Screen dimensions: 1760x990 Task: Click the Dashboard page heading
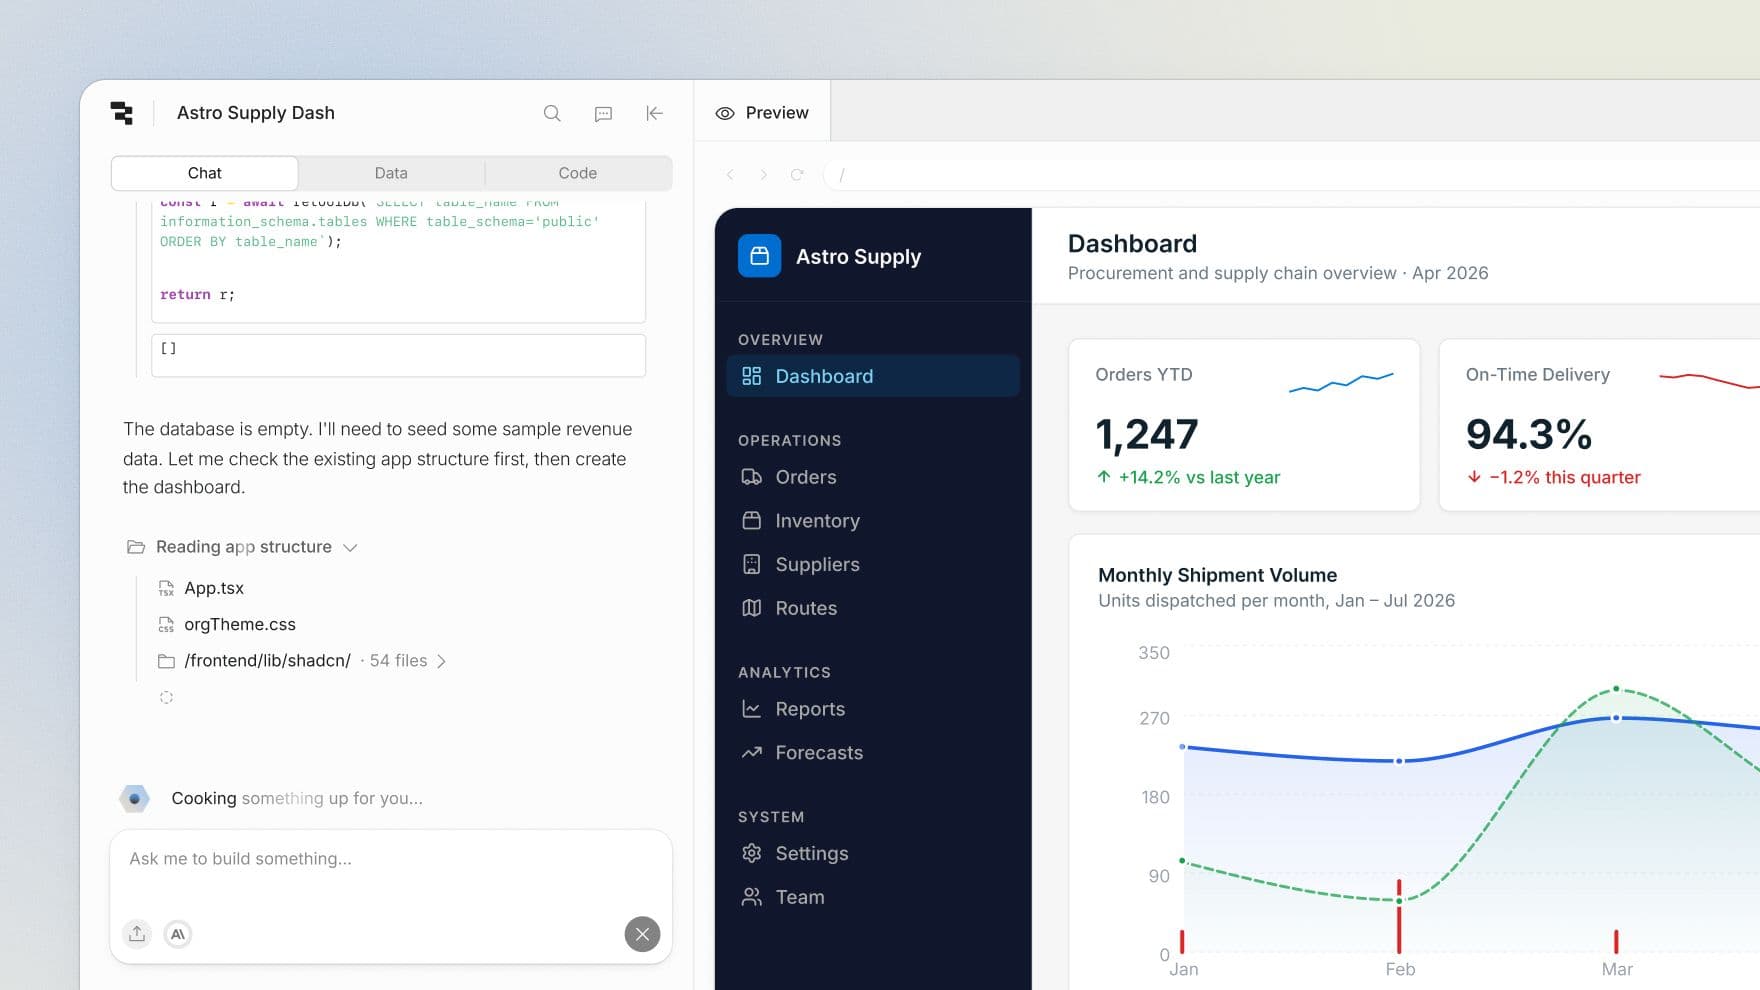(1132, 243)
